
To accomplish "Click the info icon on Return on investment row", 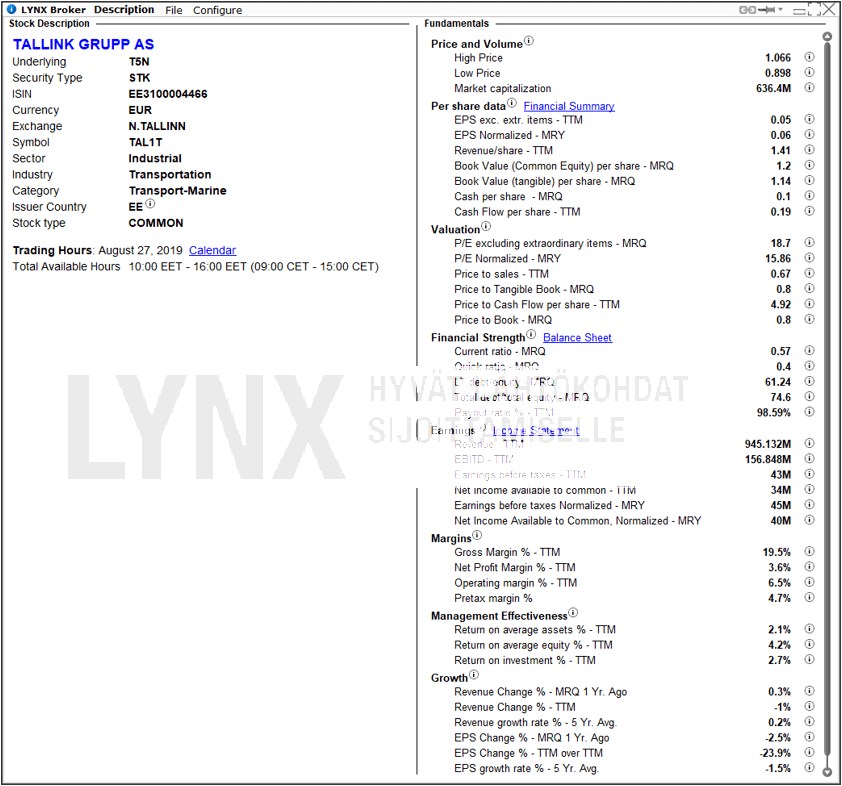I will [x=809, y=660].
